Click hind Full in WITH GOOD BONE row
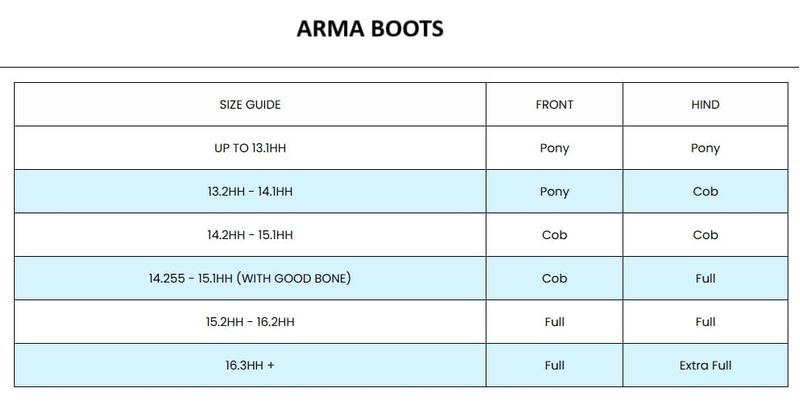Screen dimensions: 800x413 coord(705,278)
